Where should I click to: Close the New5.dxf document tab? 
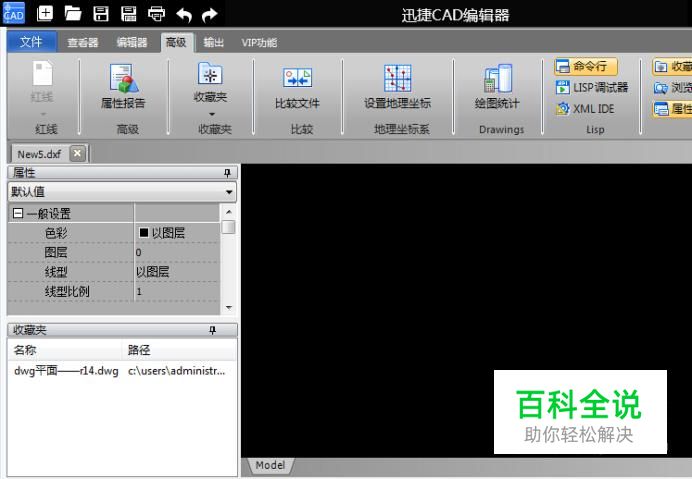[78, 153]
